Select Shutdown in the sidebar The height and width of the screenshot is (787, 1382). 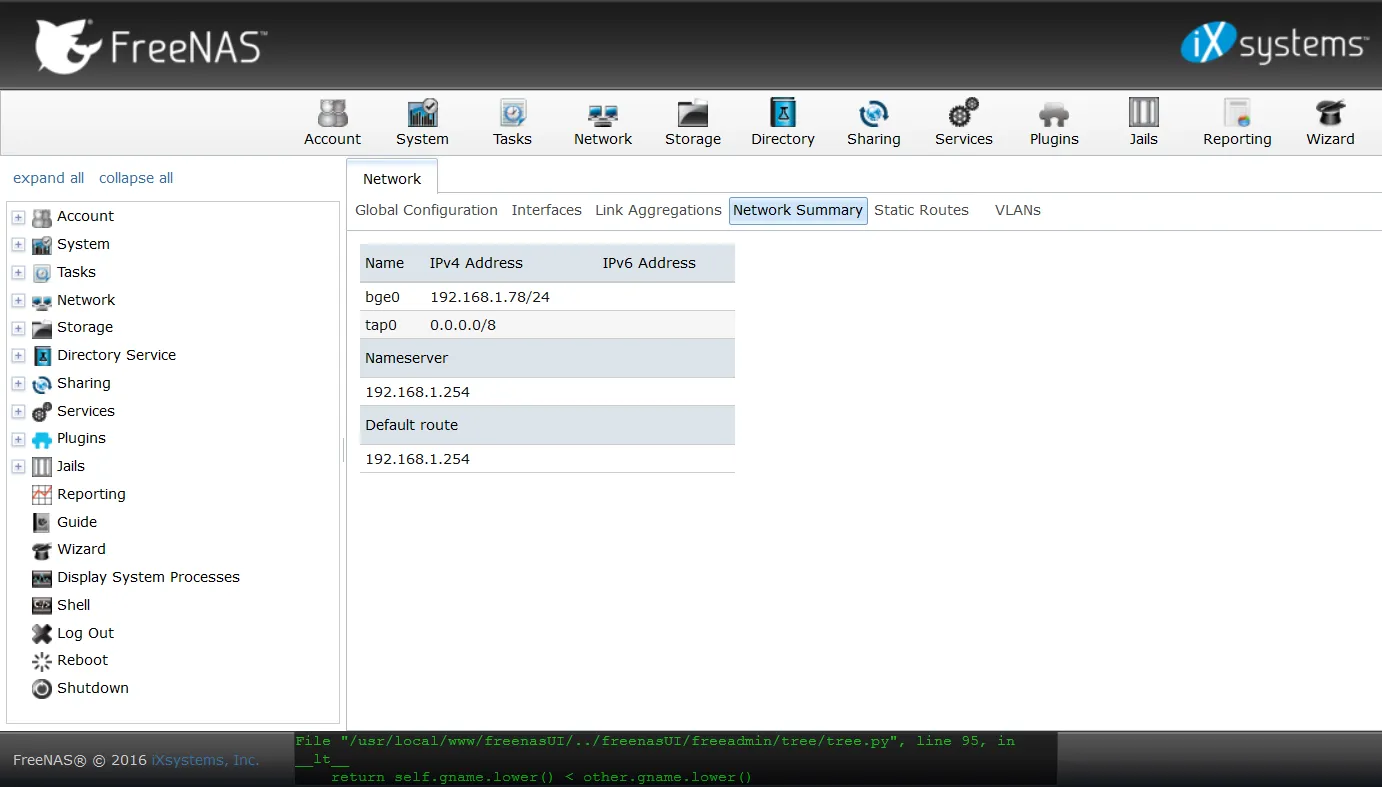(x=92, y=688)
